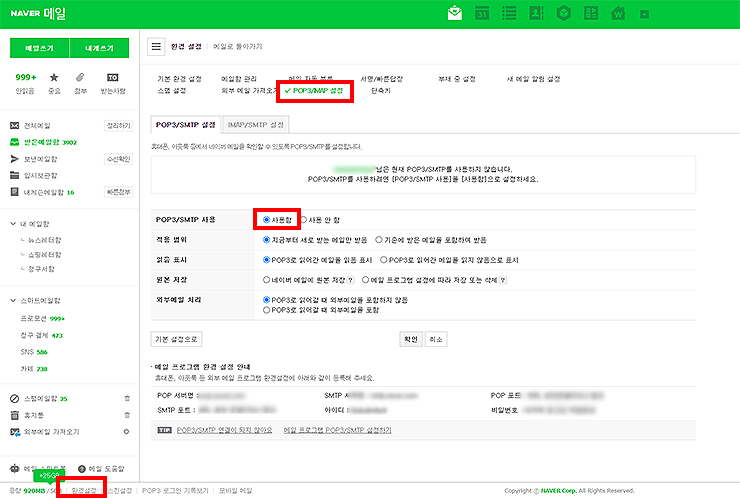
Task: Open POP3/SMTP 연결이 되지 않아요 link
Action: [x=225, y=430]
